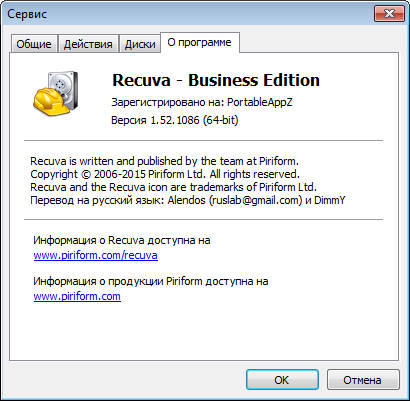Image resolution: width=410 pixels, height=401 pixels.
Task: Click the Информация о Recuva доступна на text
Action: pos(122,240)
